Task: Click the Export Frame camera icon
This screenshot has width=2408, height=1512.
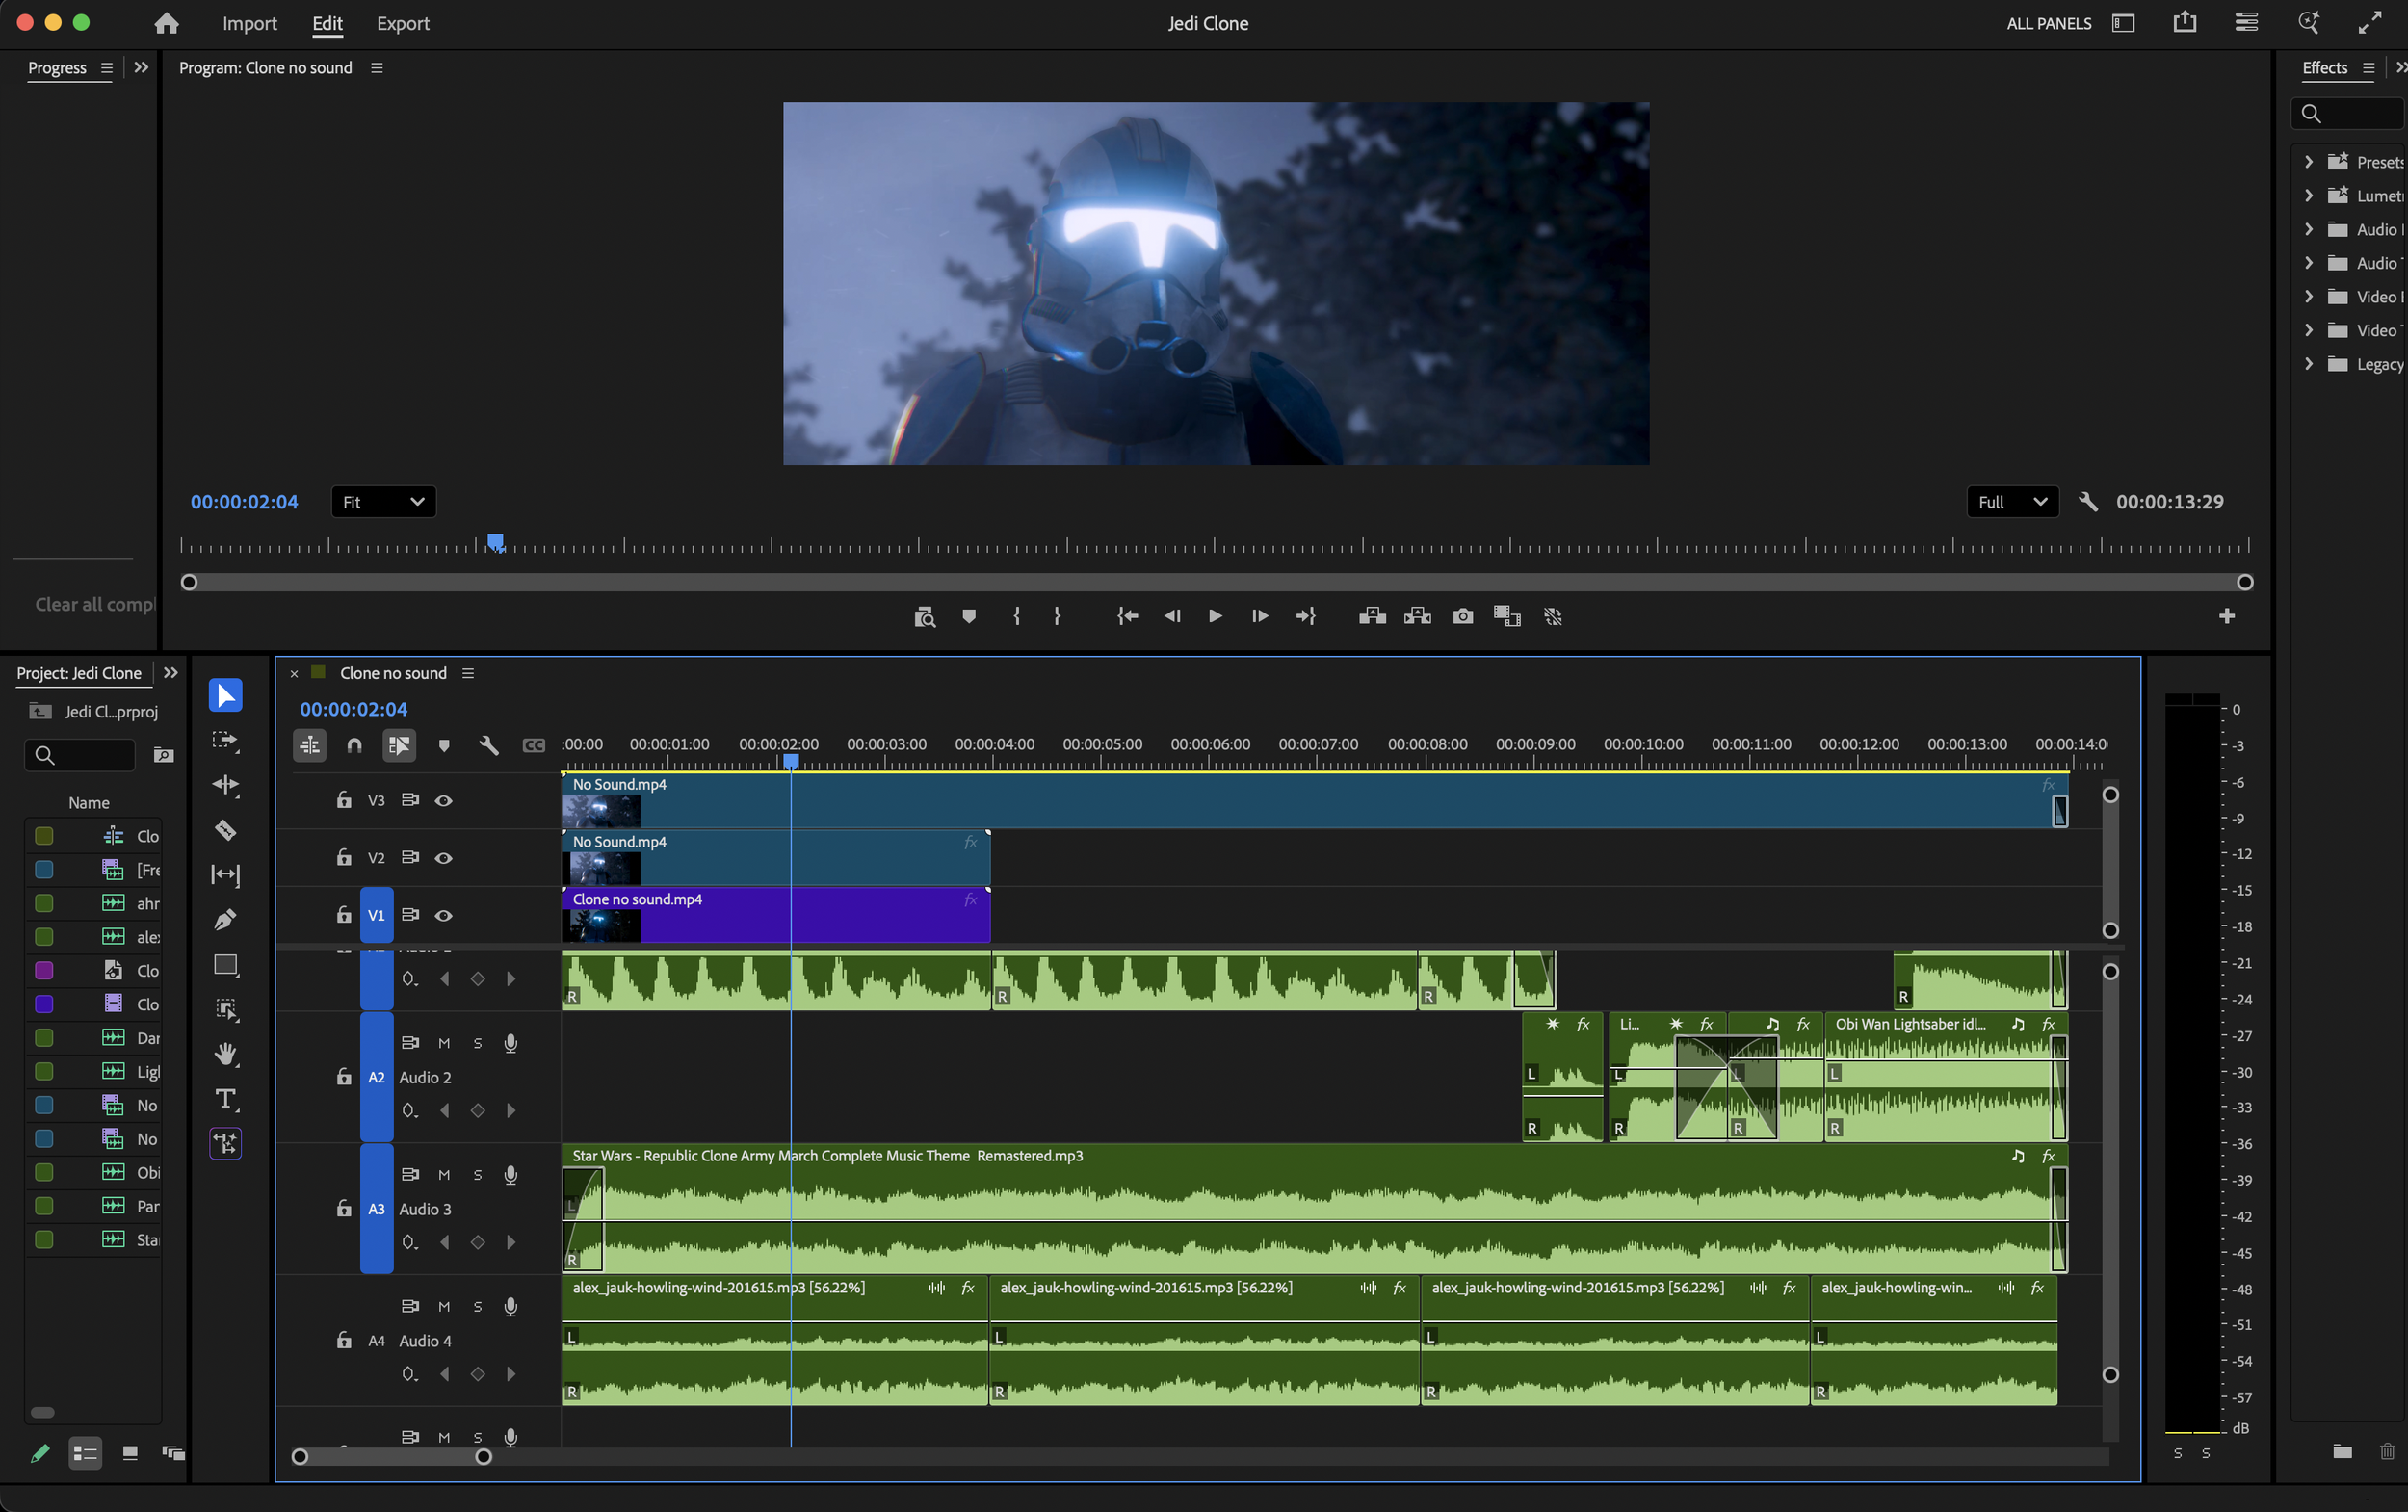Action: (x=1463, y=616)
